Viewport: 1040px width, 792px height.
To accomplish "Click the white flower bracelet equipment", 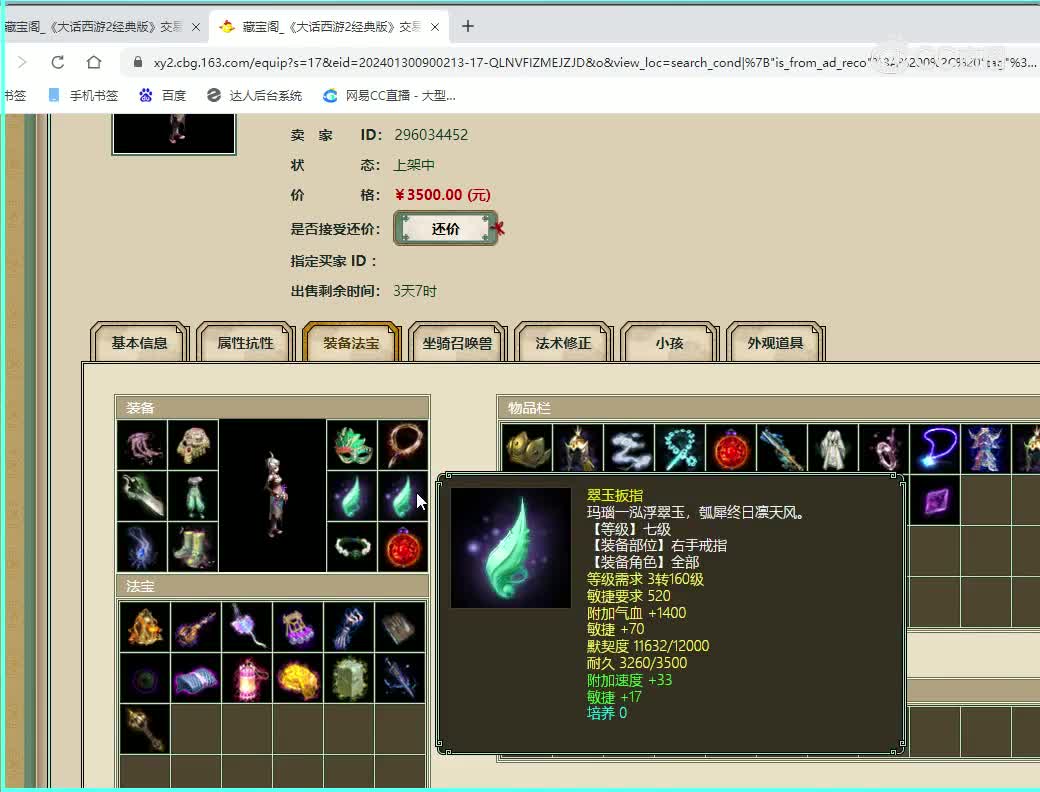I will 352,547.
